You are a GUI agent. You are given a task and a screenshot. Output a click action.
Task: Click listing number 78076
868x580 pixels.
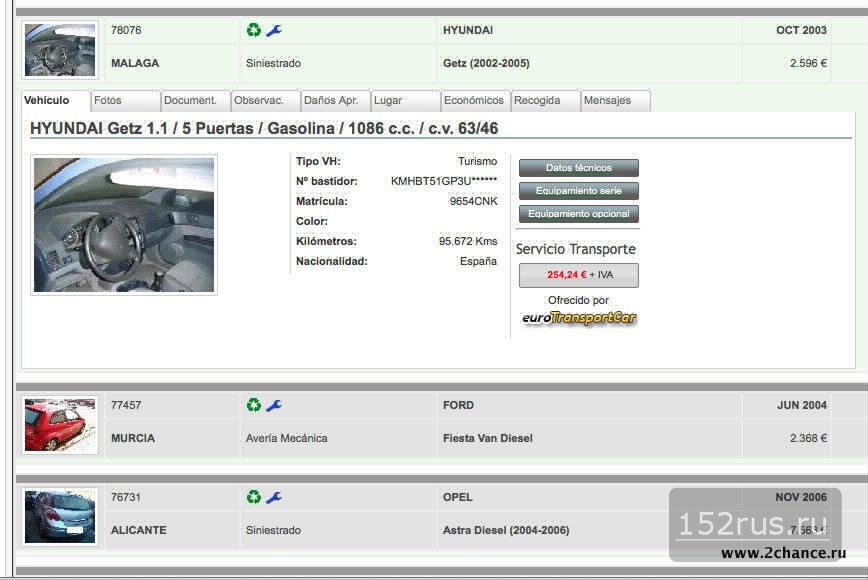[126, 30]
